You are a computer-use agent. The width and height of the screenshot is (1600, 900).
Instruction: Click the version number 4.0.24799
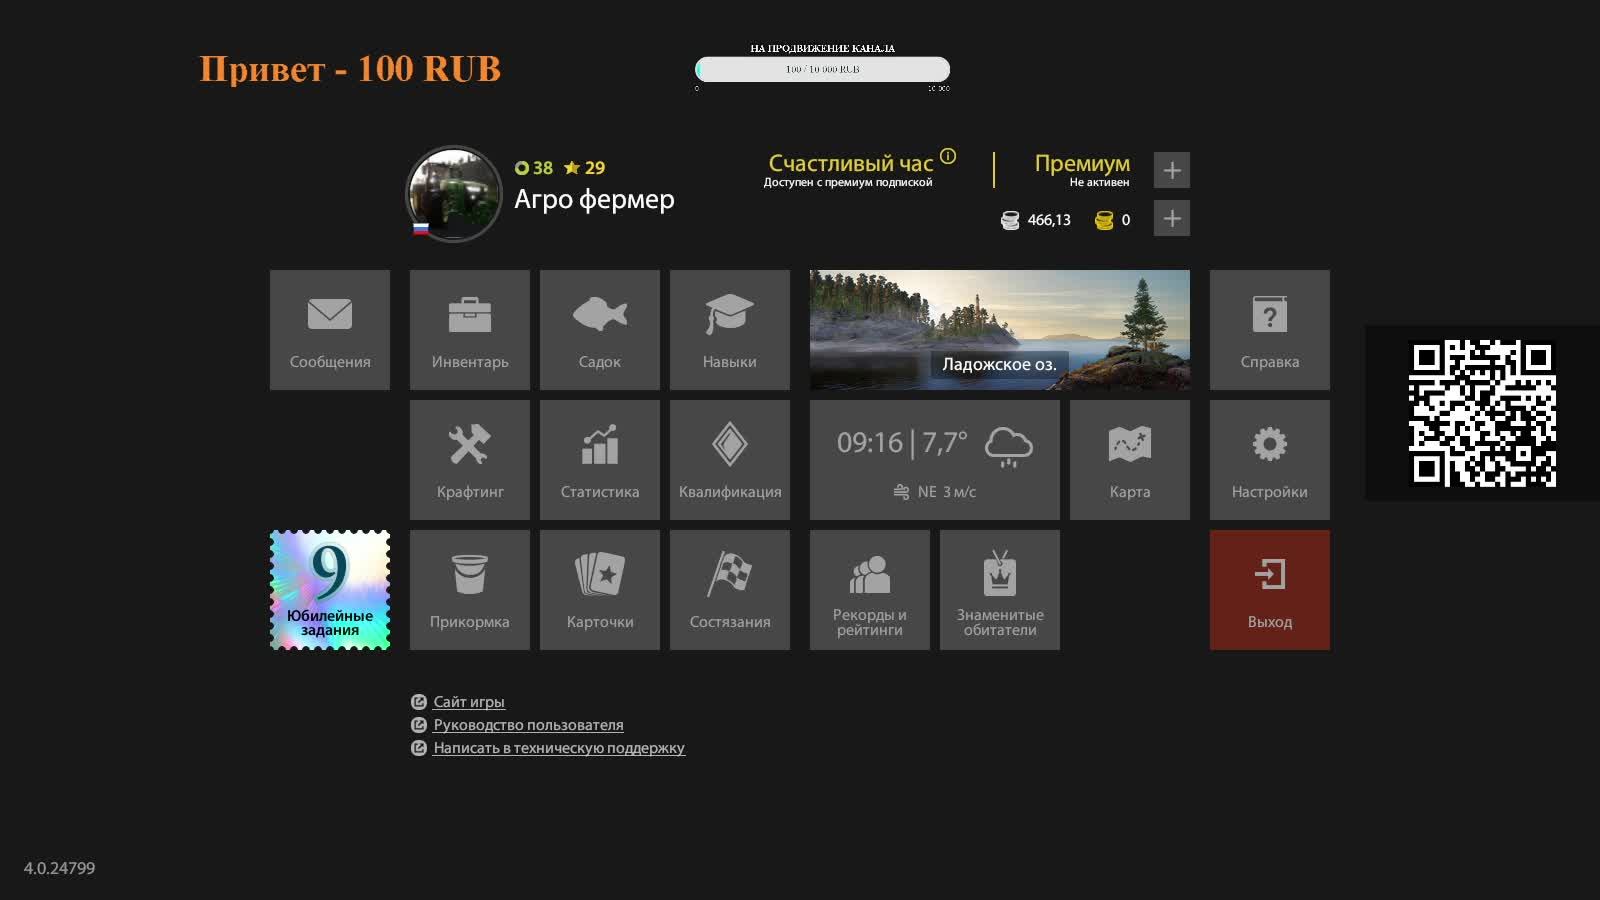tap(59, 868)
